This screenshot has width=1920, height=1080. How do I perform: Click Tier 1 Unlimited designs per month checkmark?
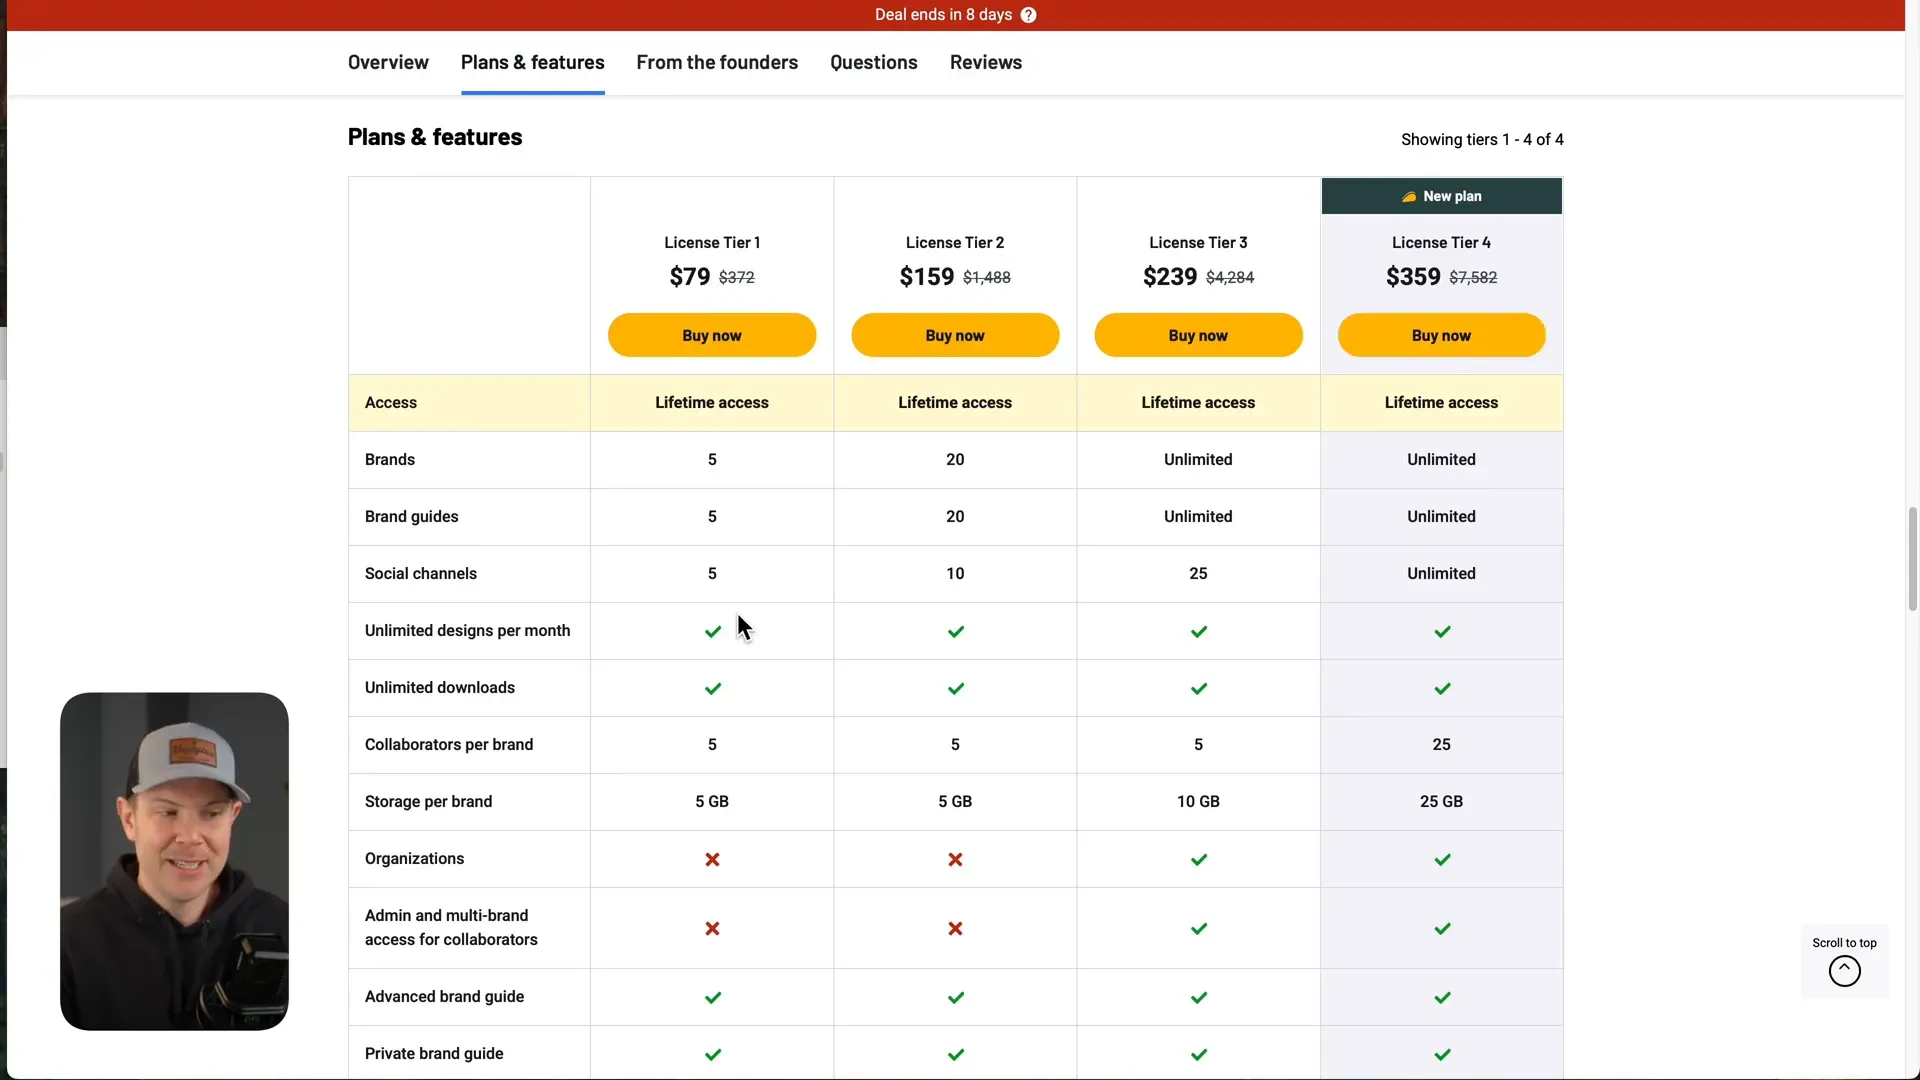click(x=712, y=632)
